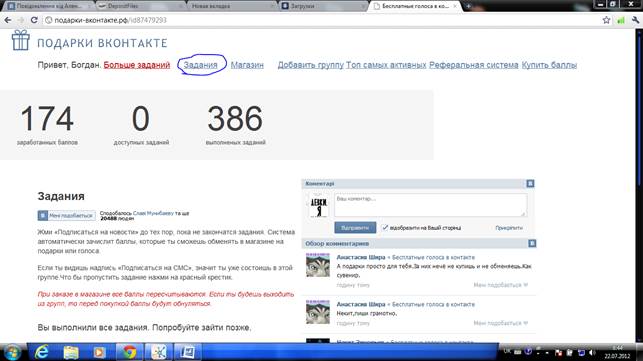Open the 'Бесплатные голоса в контакте' link on the 'Некит, пиши грамотно' comment
643x361 pixels.
(x=433, y=304)
